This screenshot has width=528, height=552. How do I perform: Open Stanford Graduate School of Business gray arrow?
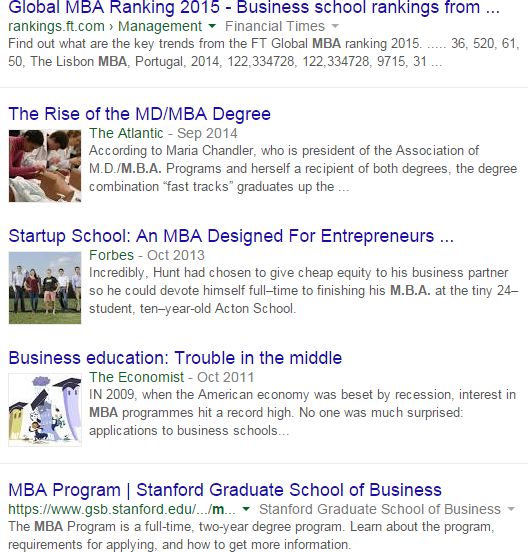click(x=511, y=509)
